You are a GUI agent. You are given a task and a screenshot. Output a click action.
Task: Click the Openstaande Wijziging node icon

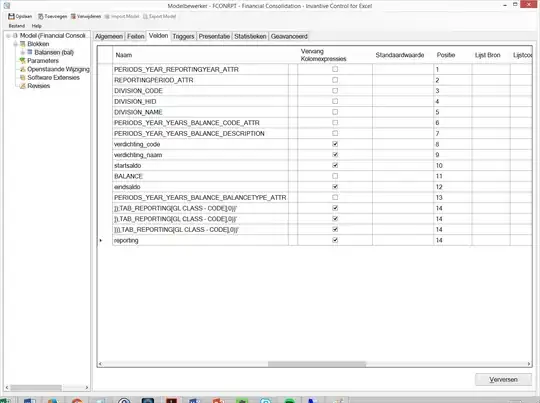23,69
